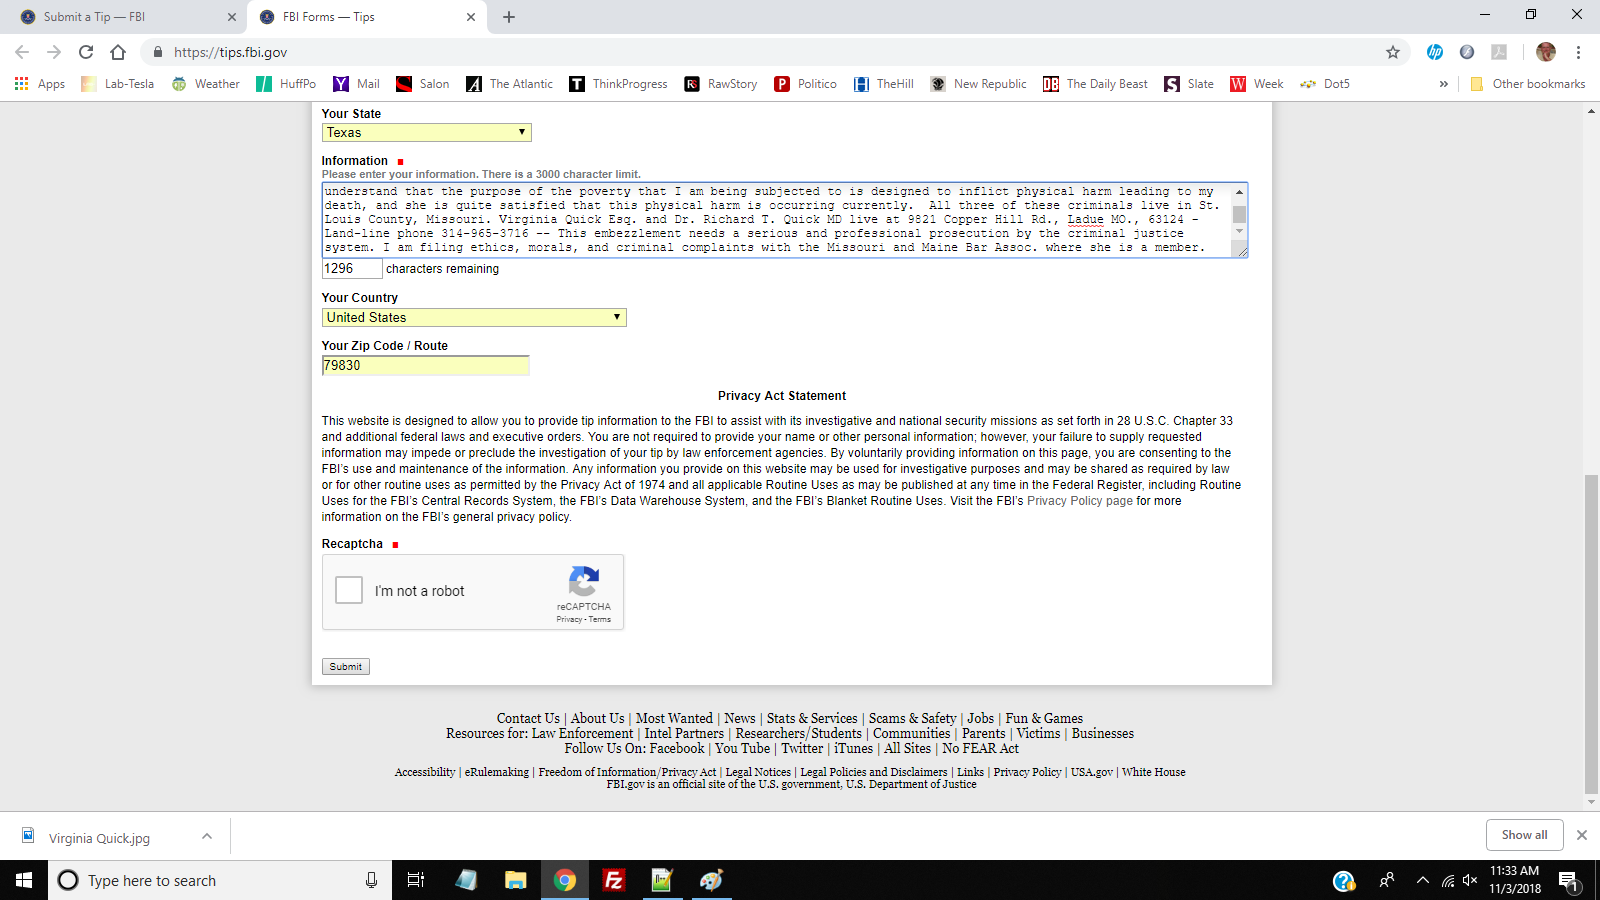Check the I'm not a robot box

(349, 590)
